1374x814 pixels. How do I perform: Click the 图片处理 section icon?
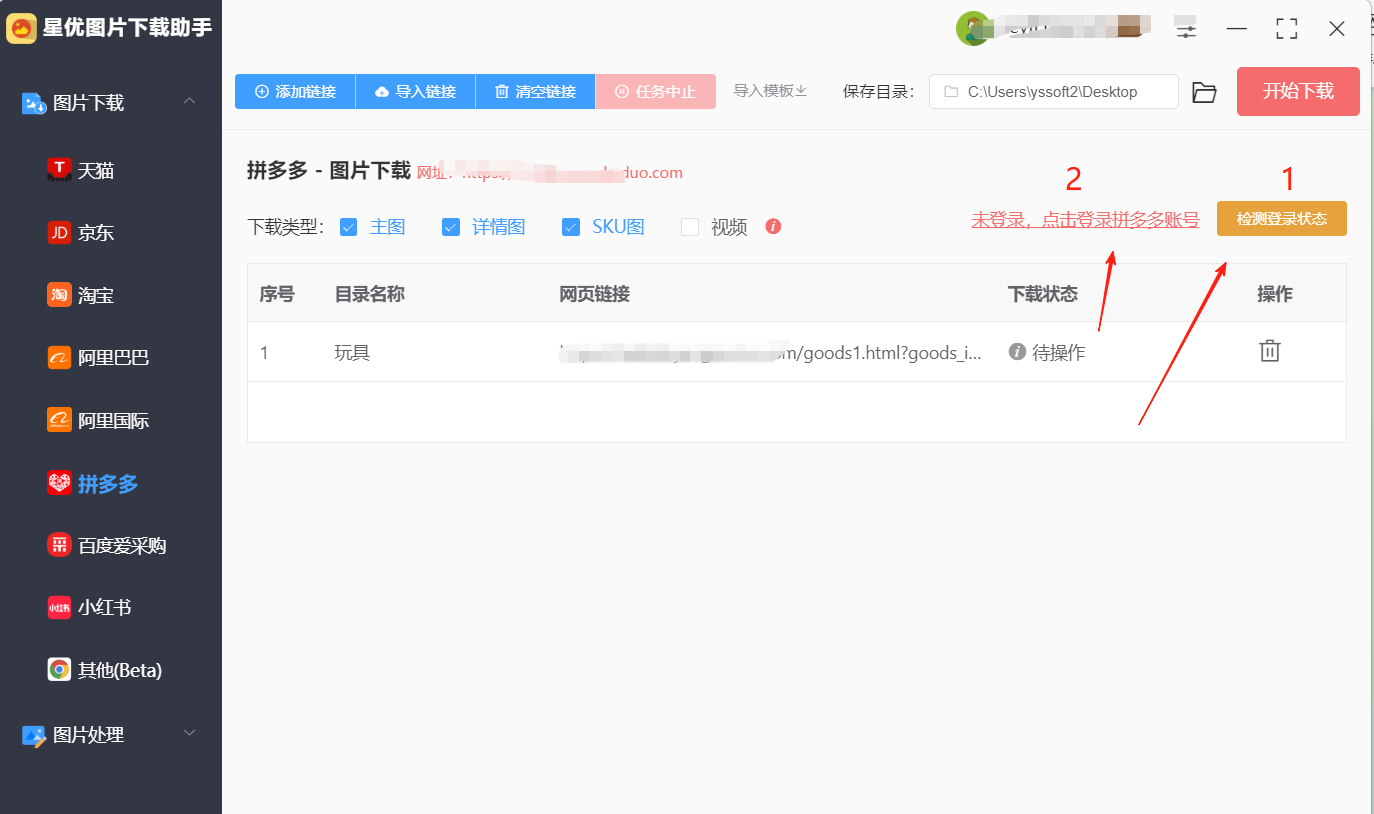click(34, 735)
